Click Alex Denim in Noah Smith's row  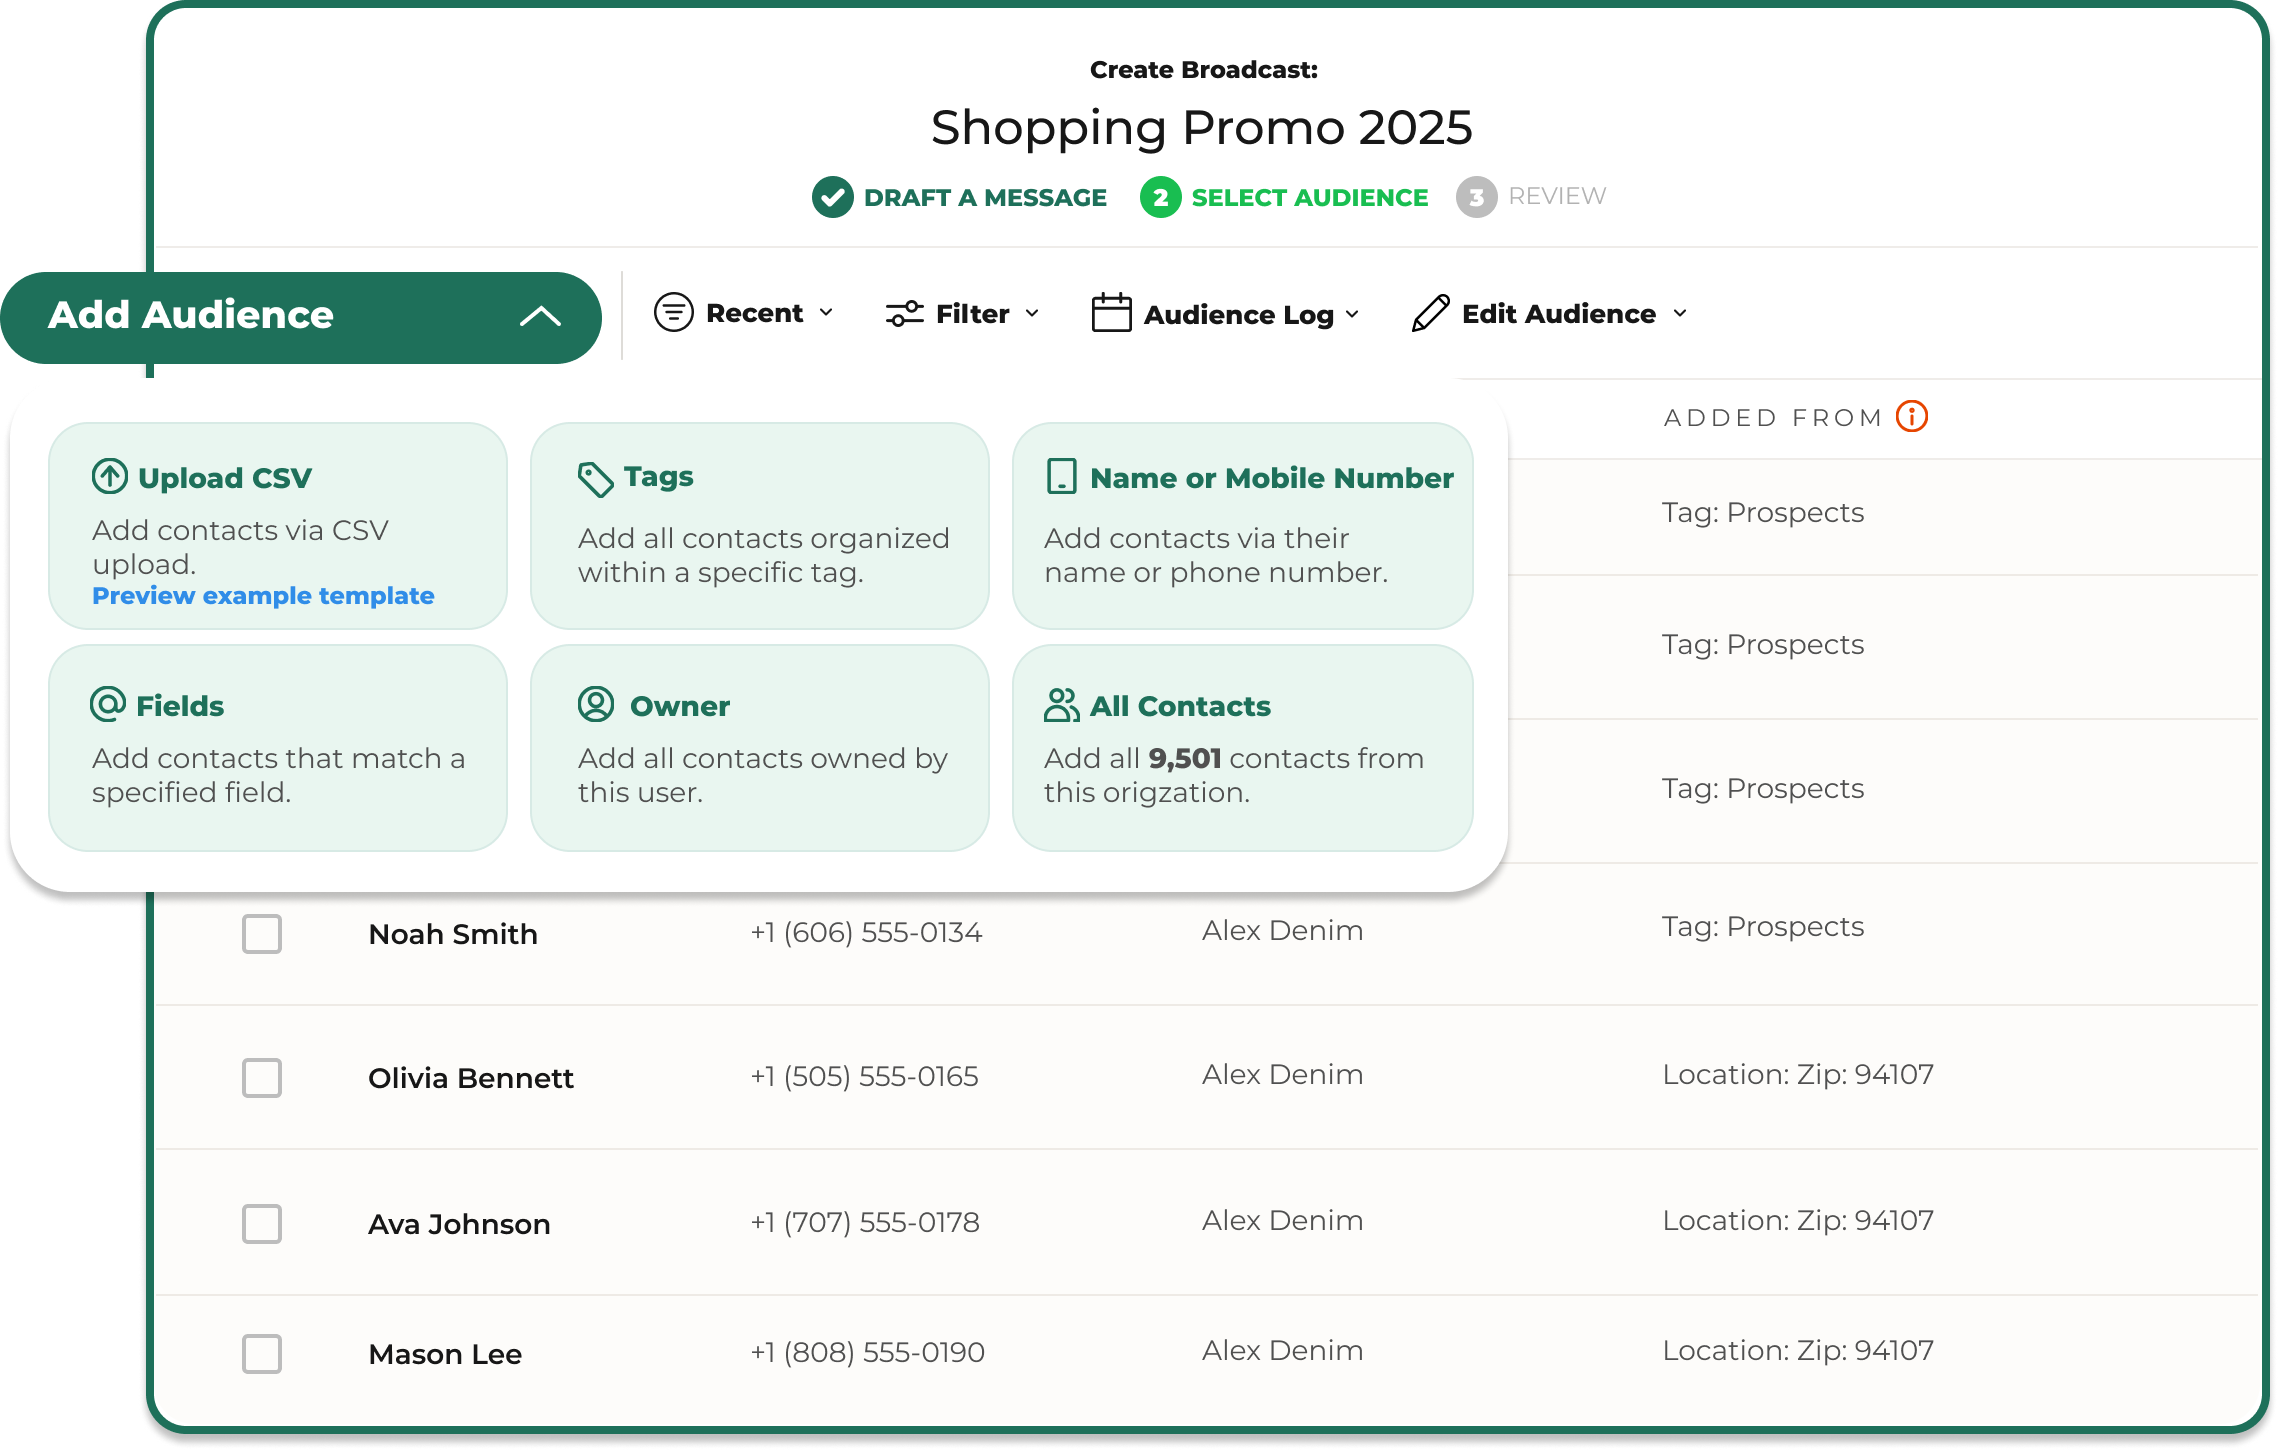(1282, 930)
